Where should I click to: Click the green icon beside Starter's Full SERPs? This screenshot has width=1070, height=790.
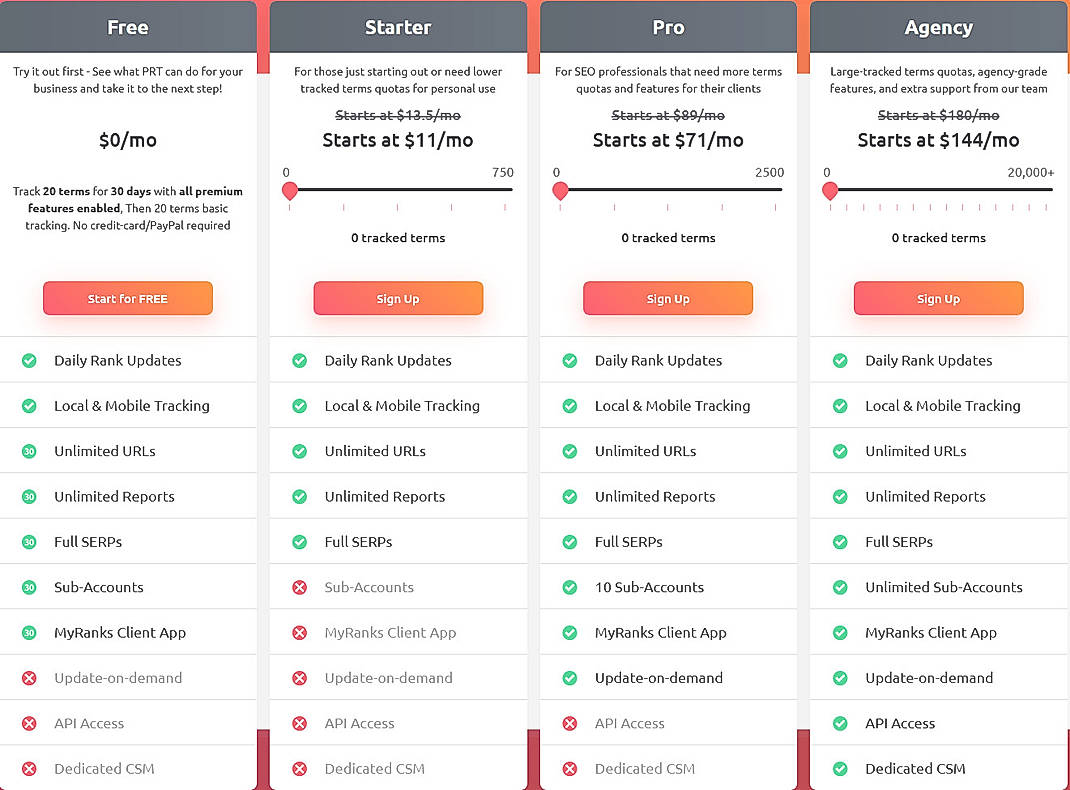point(299,541)
